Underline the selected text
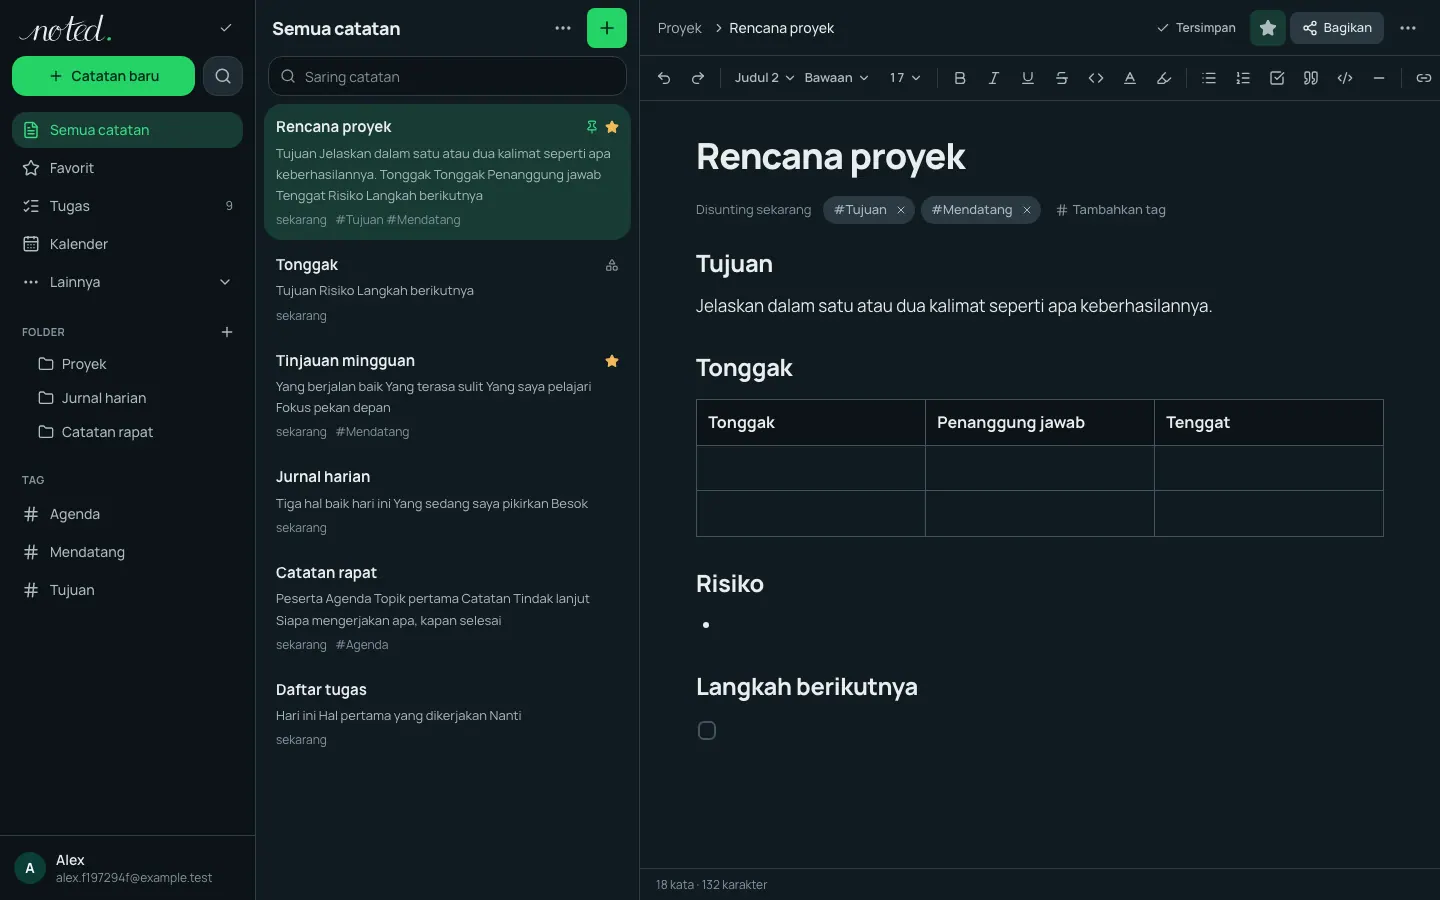This screenshot has height=900, width=1440. tap(1028, 78)
